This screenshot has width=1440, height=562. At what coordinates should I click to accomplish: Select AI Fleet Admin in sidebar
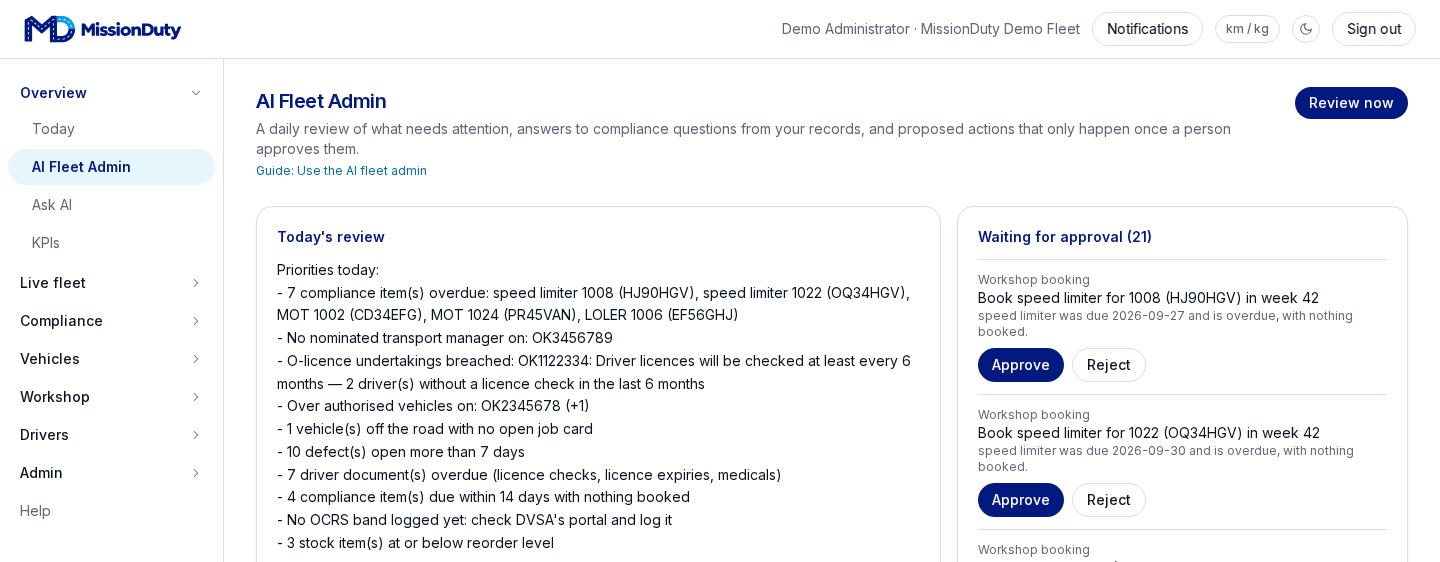(x=111, y=167)
